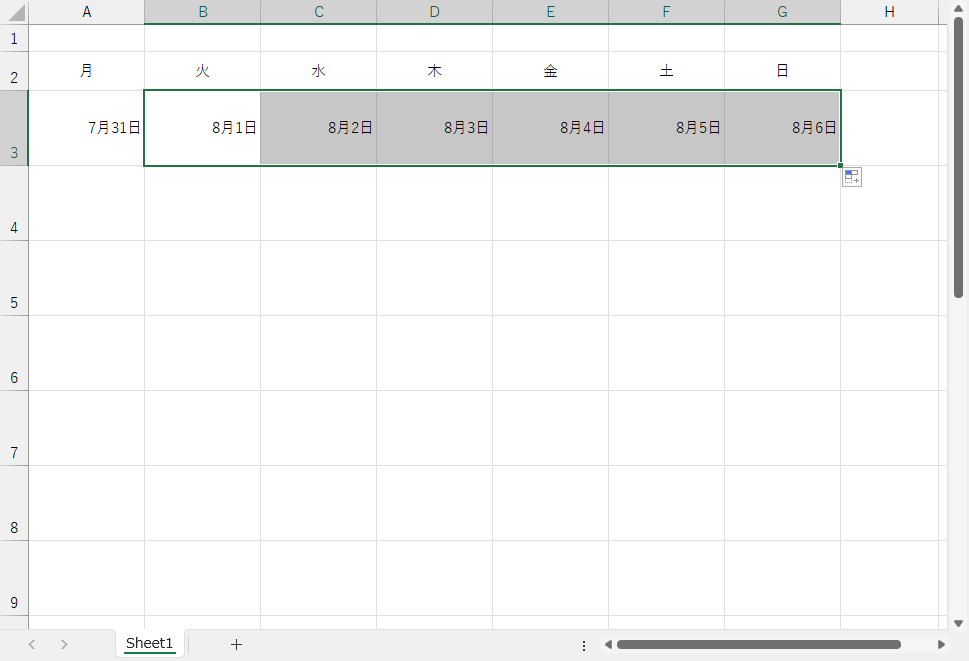Click the three-dot scrollbar split handle
The image size is (969, 661).
(584, 646)
